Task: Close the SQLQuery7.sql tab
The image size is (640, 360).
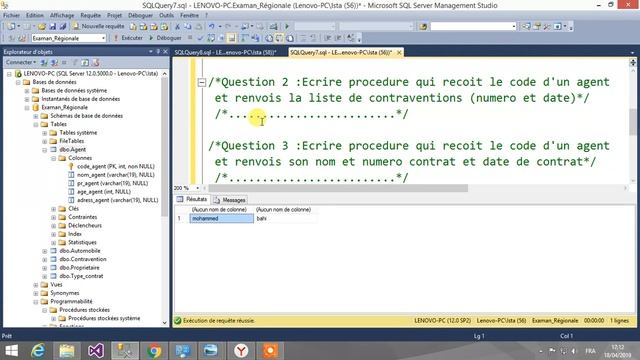Action: point(399,53)
